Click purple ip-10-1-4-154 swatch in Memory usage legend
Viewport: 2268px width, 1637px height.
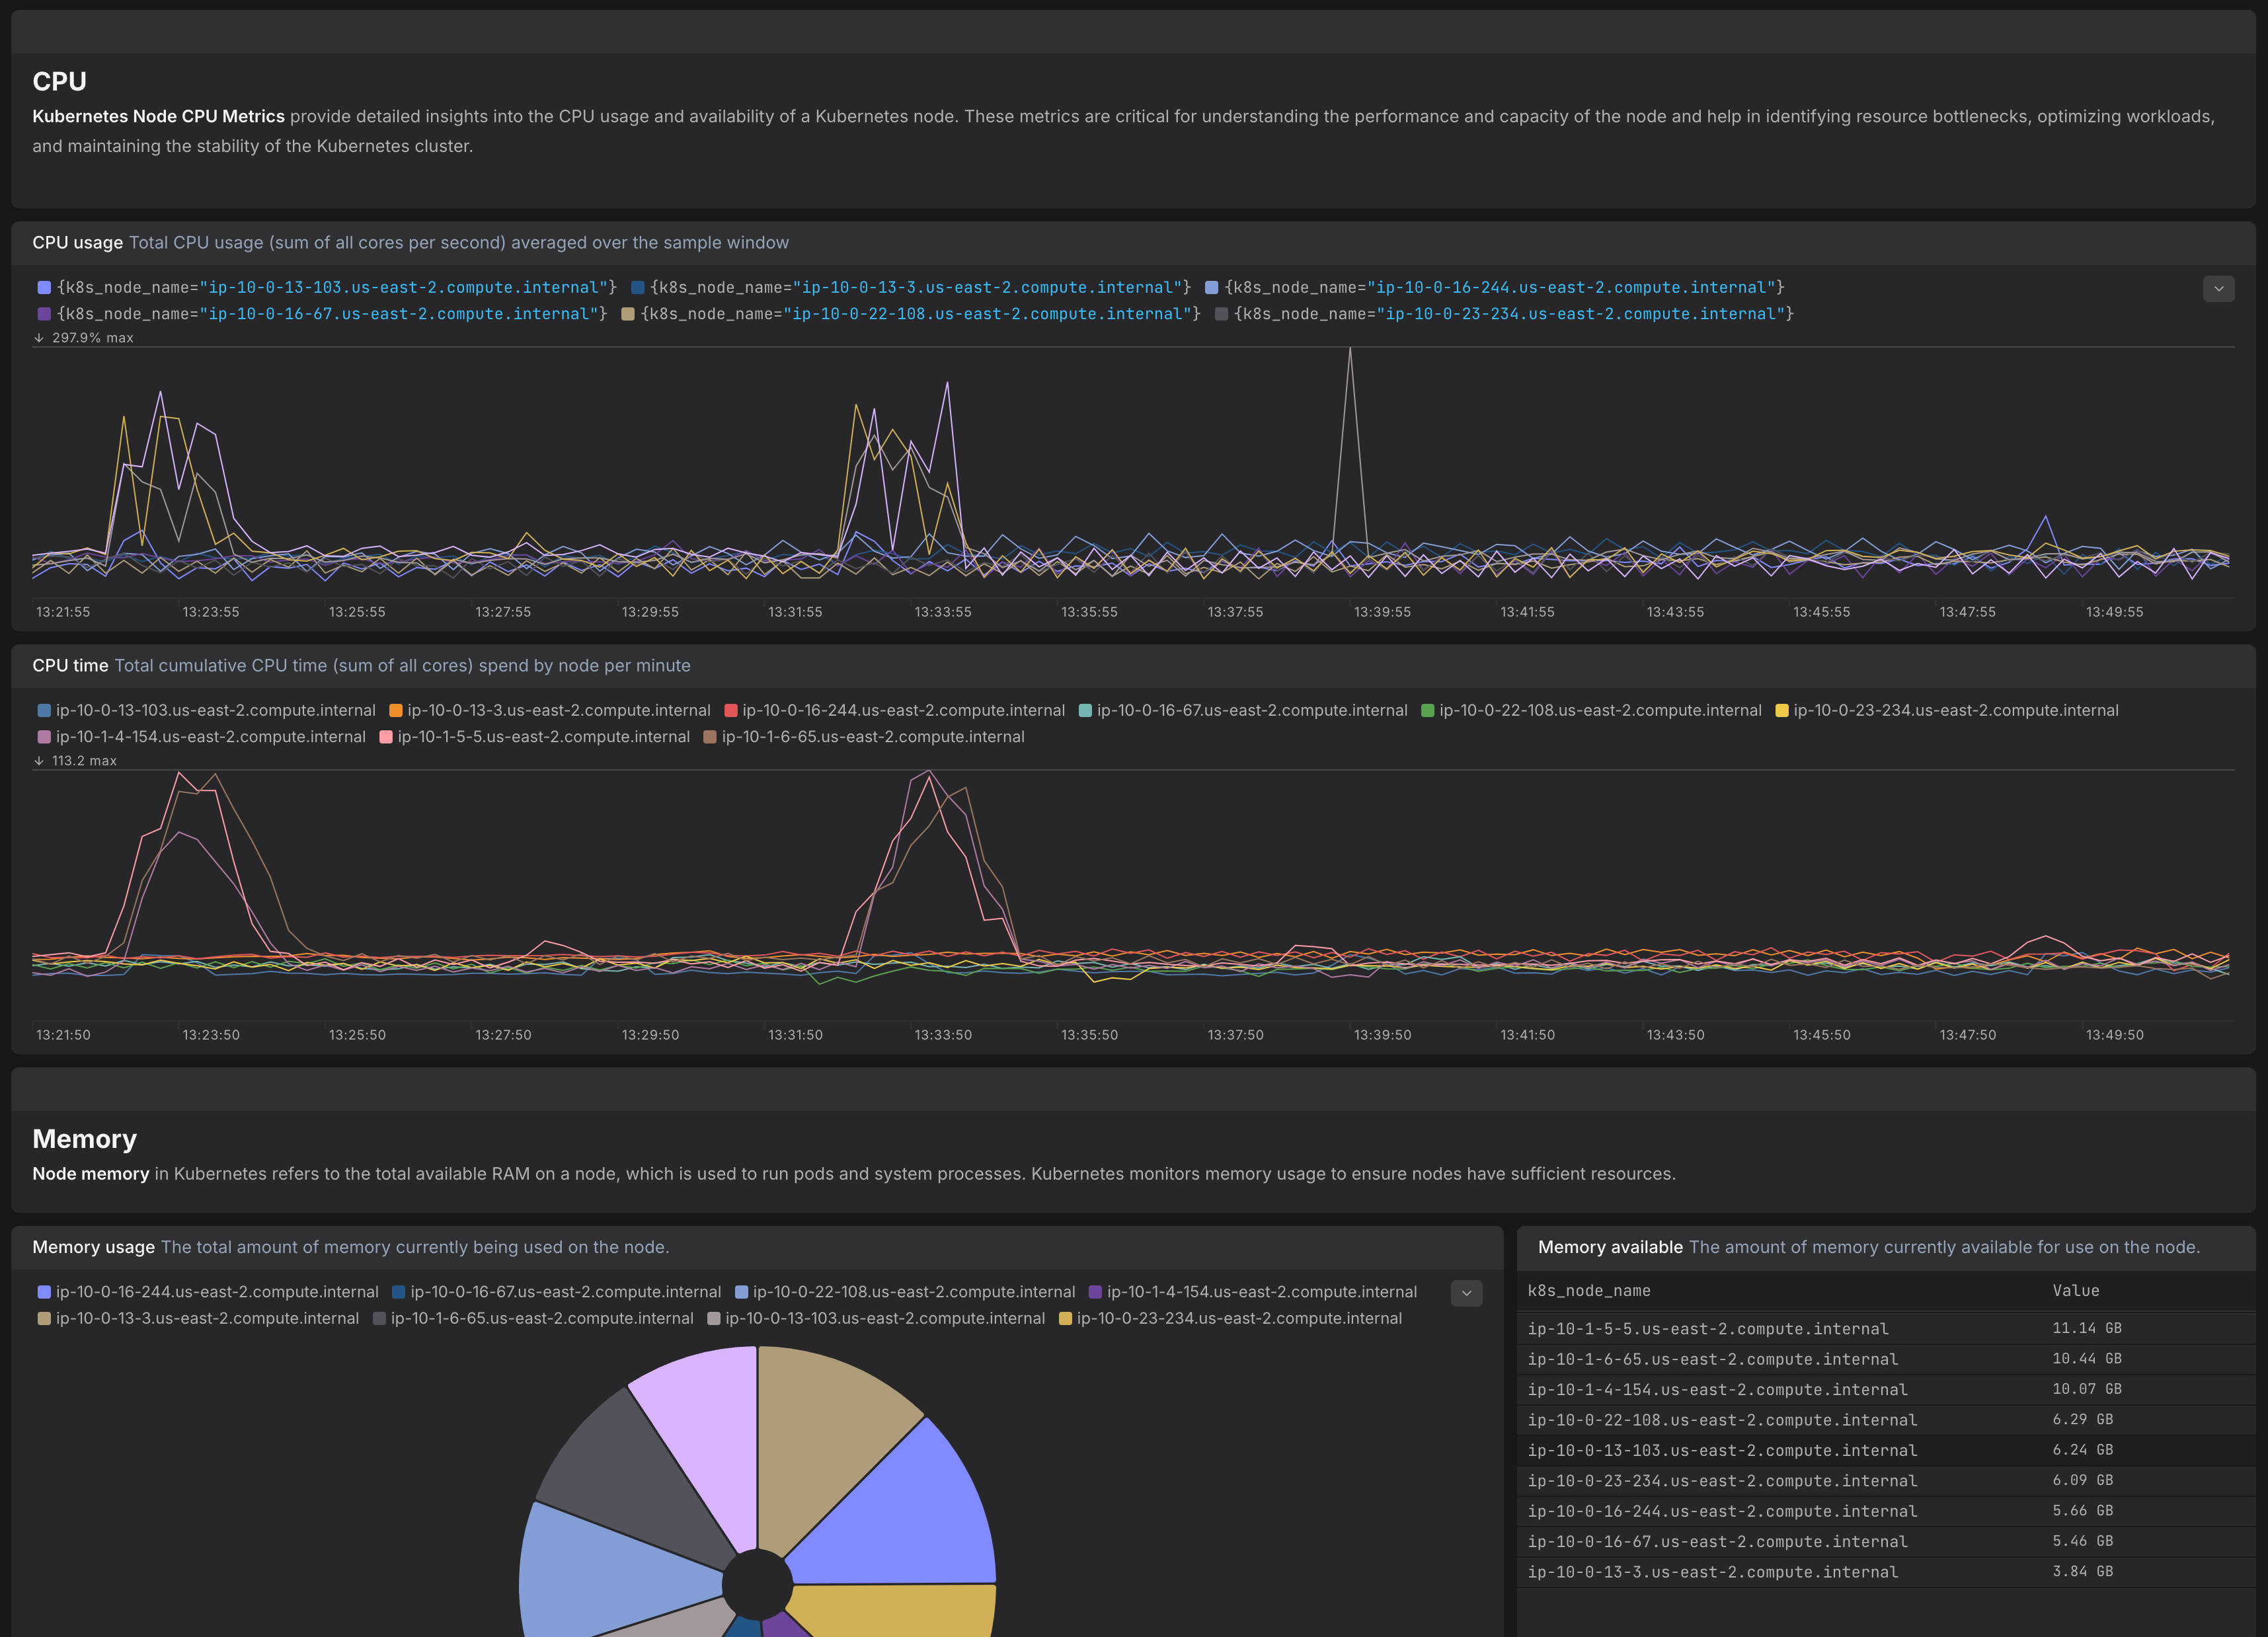(1095, 1293)
